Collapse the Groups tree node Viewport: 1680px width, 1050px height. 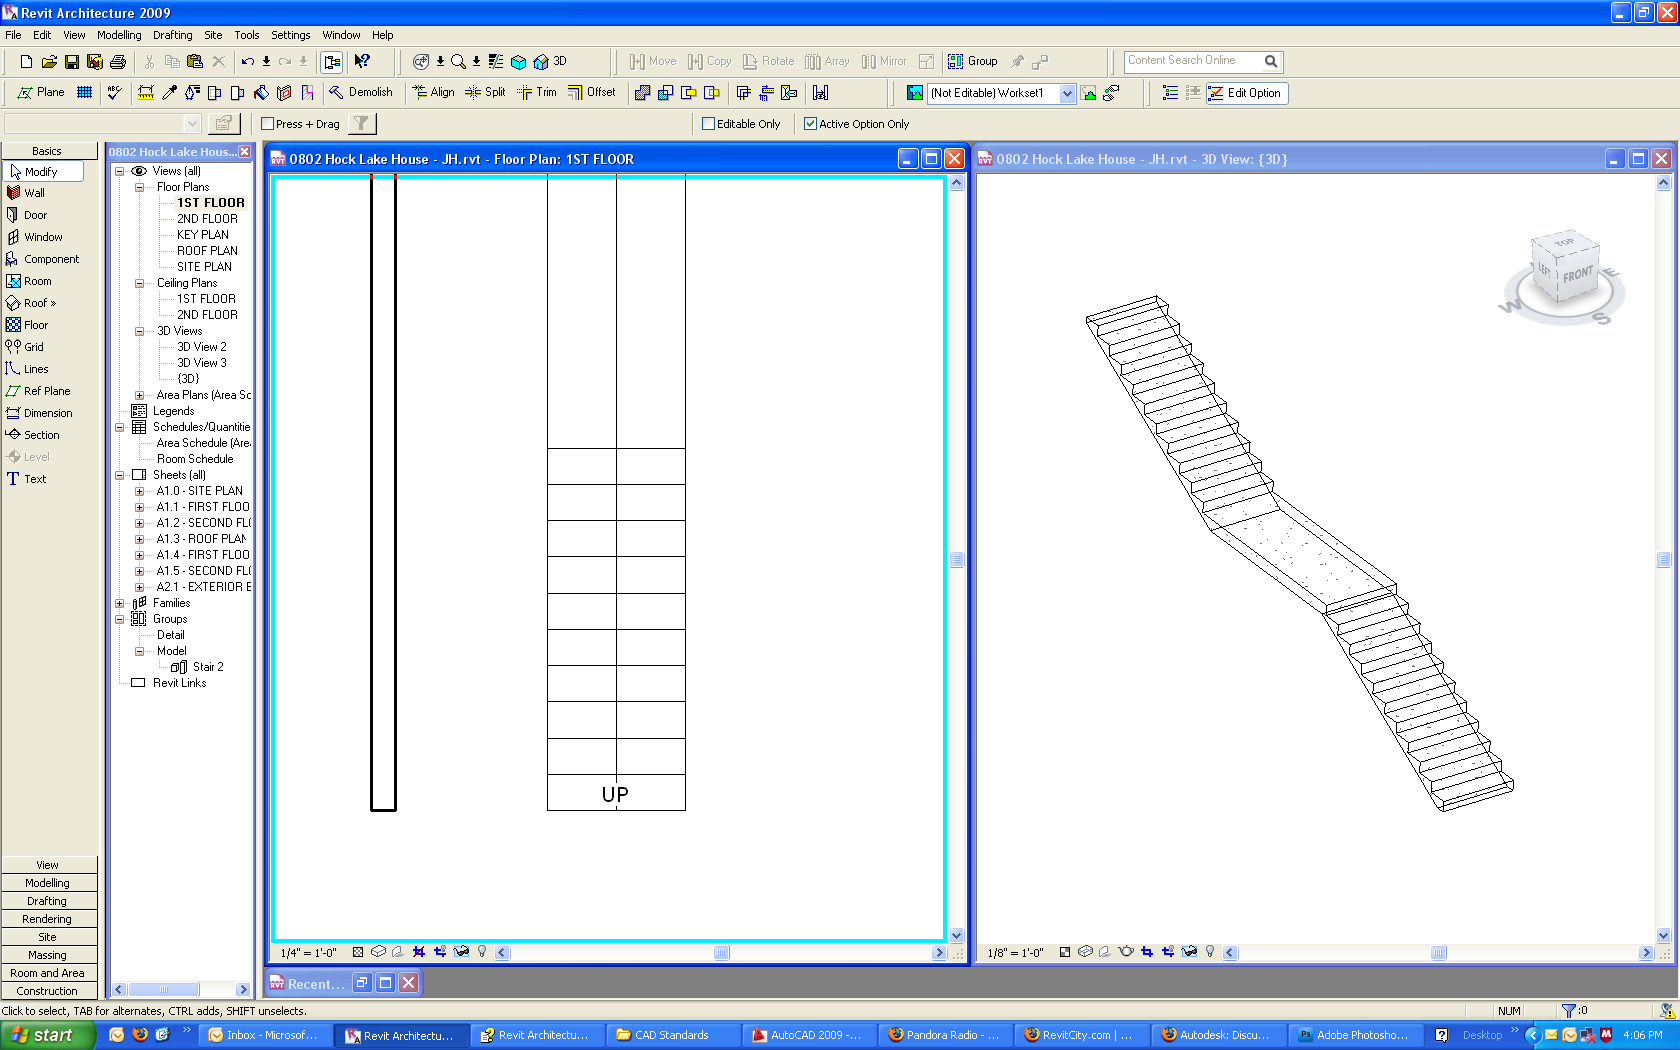tap(120, 619)
